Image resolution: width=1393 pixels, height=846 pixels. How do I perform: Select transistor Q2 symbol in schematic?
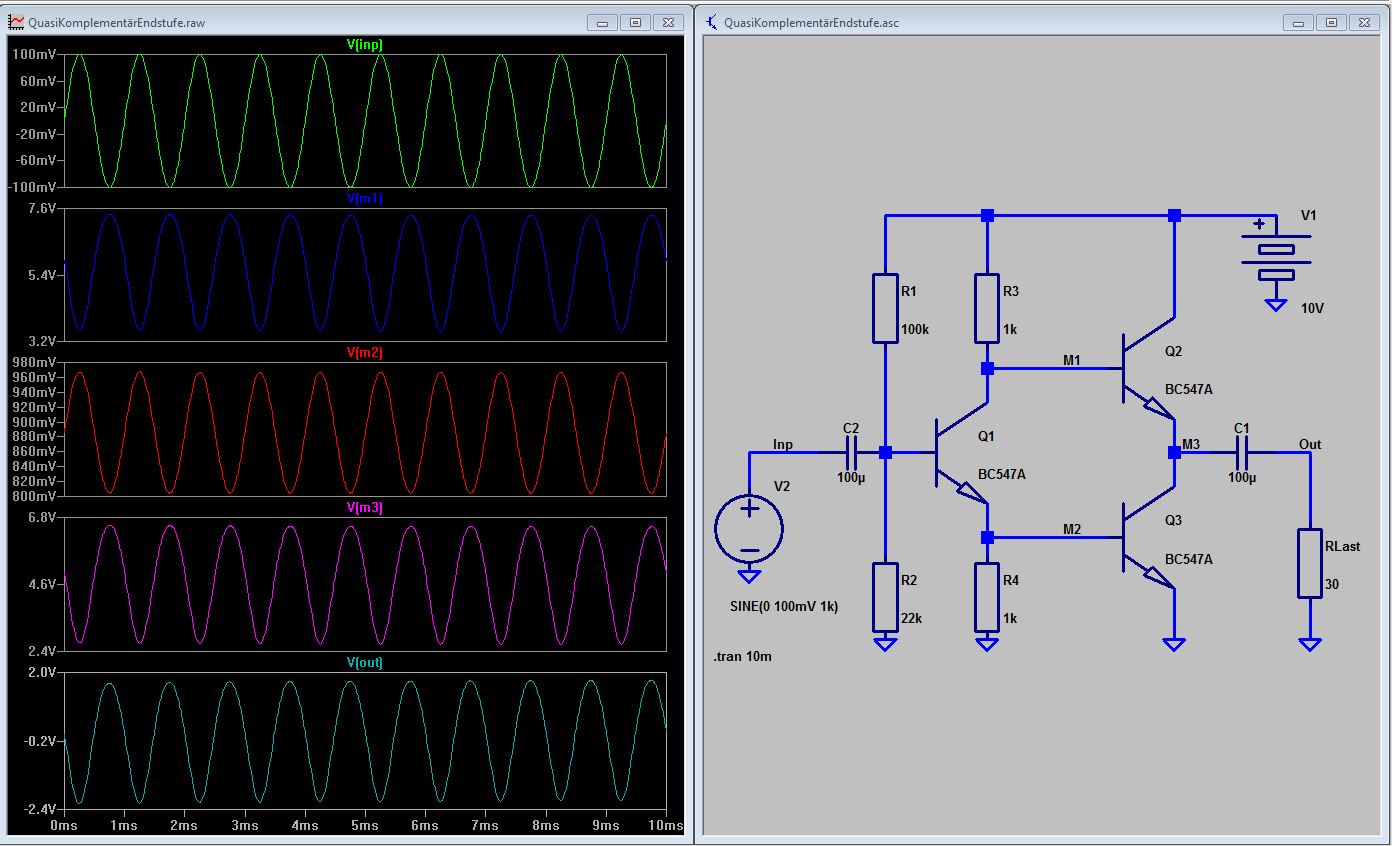(x=1147, y=368)
